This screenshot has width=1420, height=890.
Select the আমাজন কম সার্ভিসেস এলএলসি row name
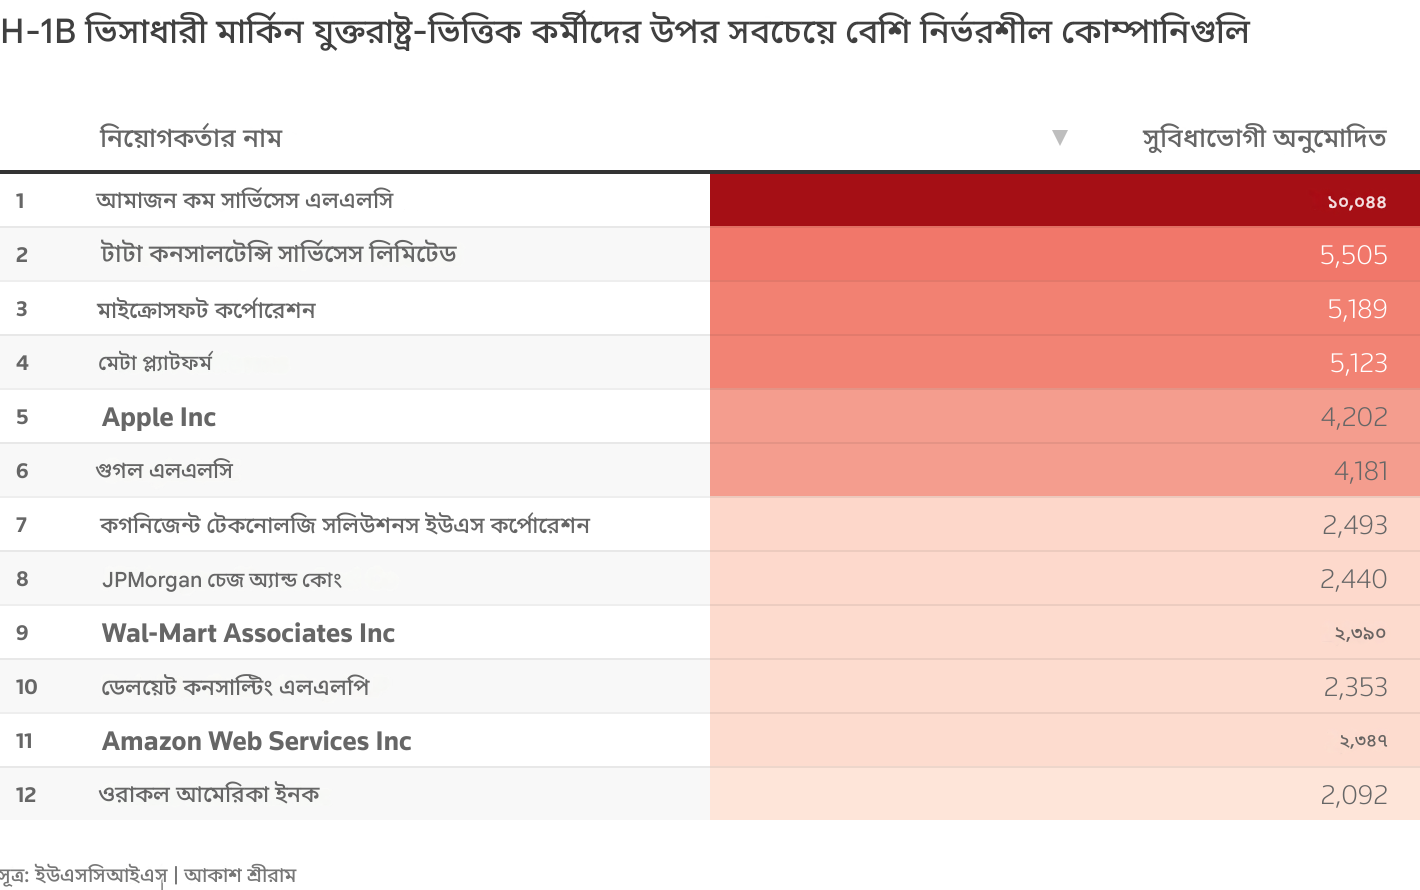point(245,200)
